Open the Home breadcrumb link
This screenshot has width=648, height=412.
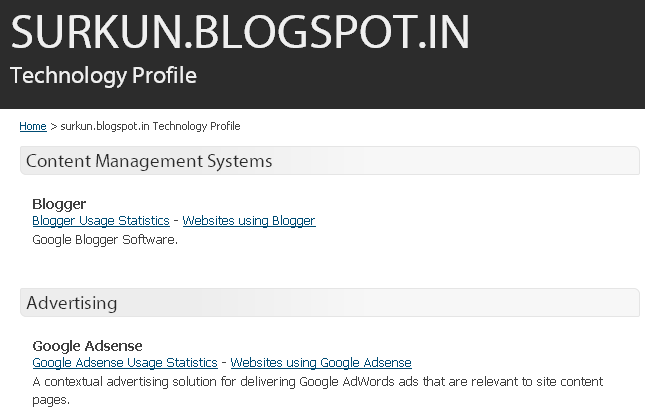pos(33,126)
